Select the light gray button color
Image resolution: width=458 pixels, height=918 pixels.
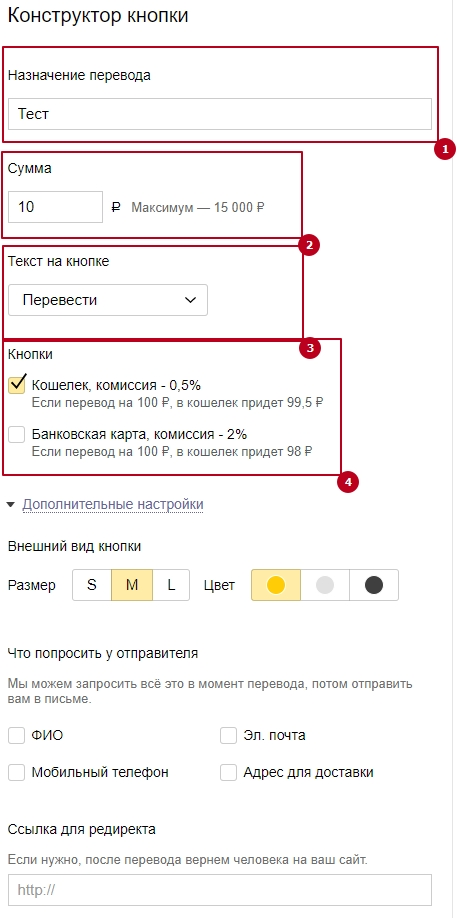(x=325, y=585)
